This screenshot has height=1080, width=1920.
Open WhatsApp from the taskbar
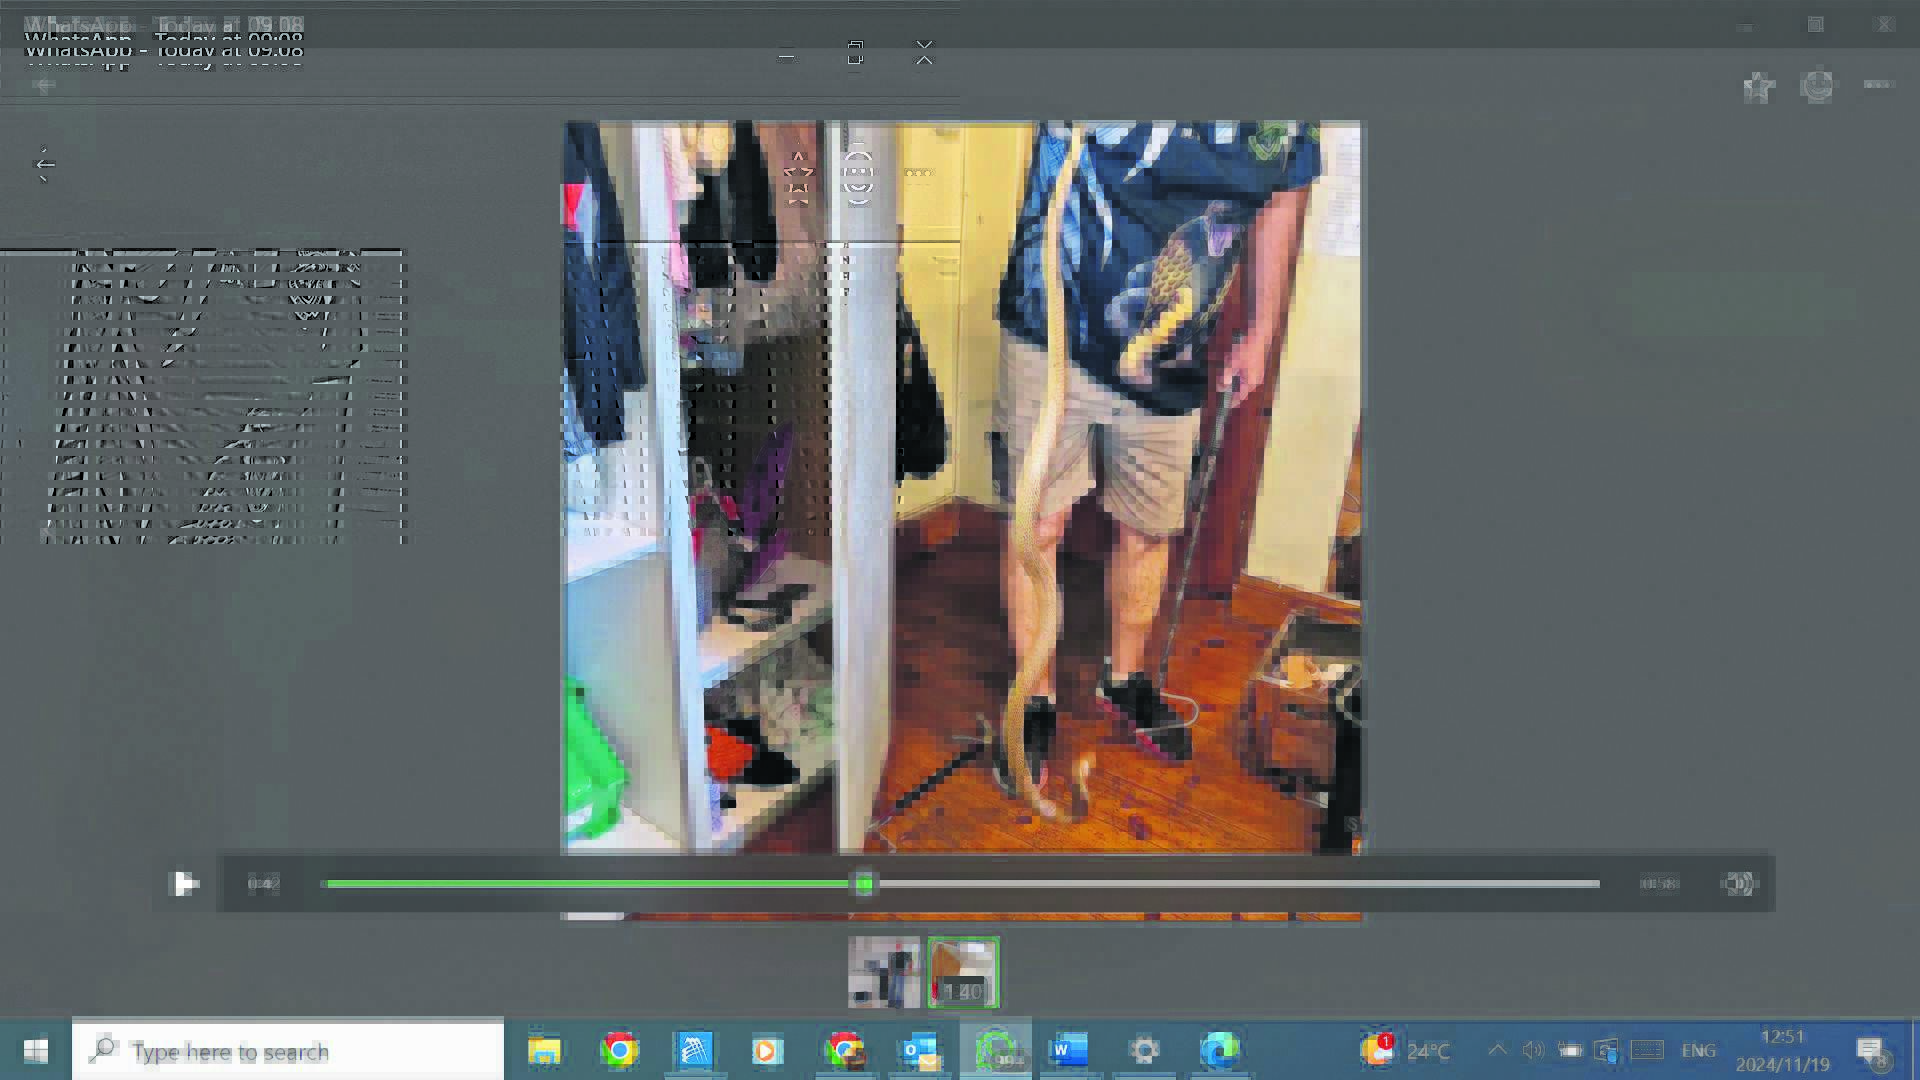point(995,1051)
